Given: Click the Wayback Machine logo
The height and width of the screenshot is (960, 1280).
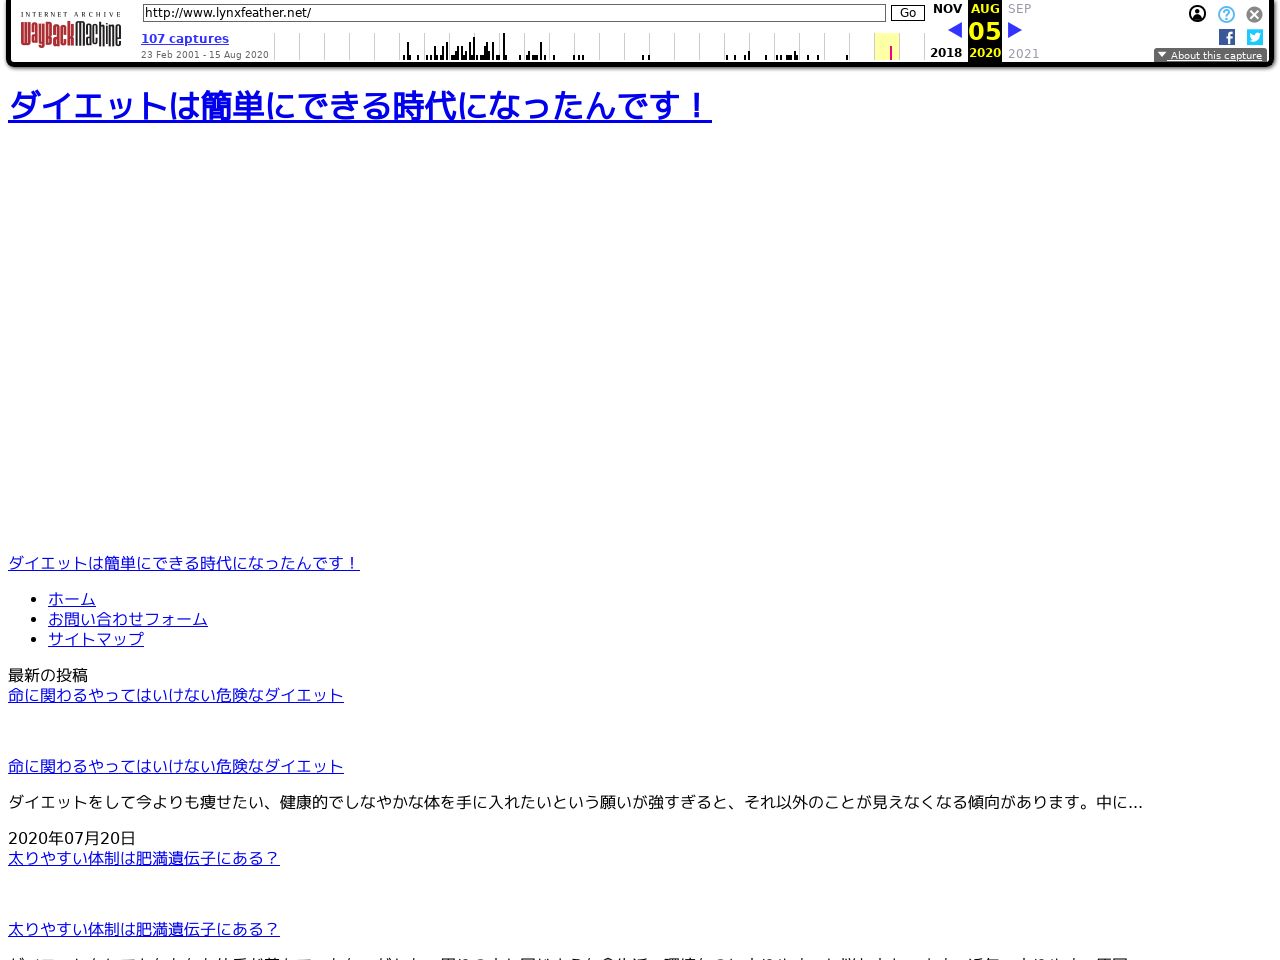Looking at the screenshot, I should (70, 31).
